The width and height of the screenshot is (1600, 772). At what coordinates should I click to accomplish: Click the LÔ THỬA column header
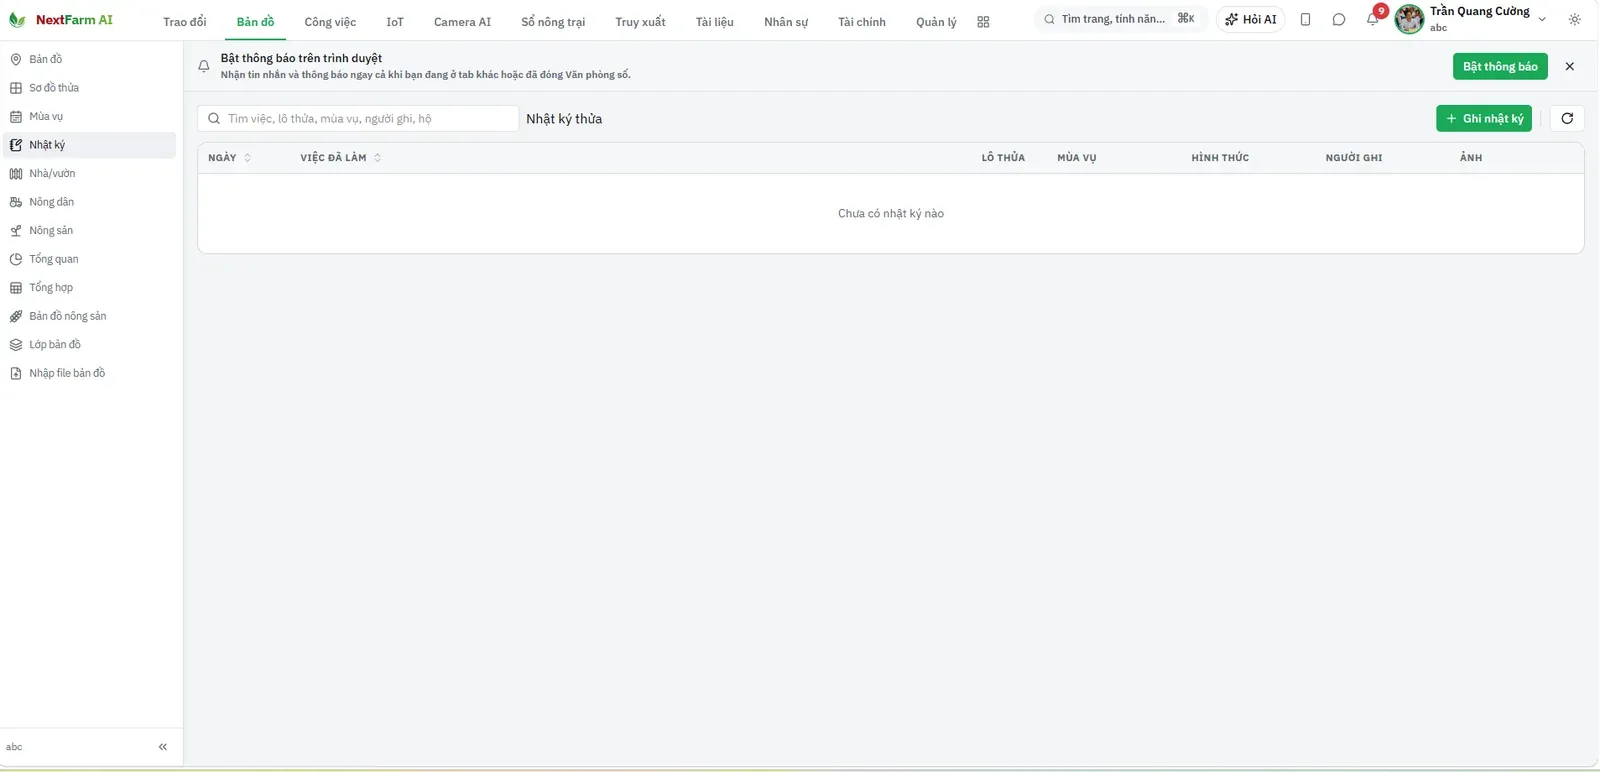coord(1003,158)
